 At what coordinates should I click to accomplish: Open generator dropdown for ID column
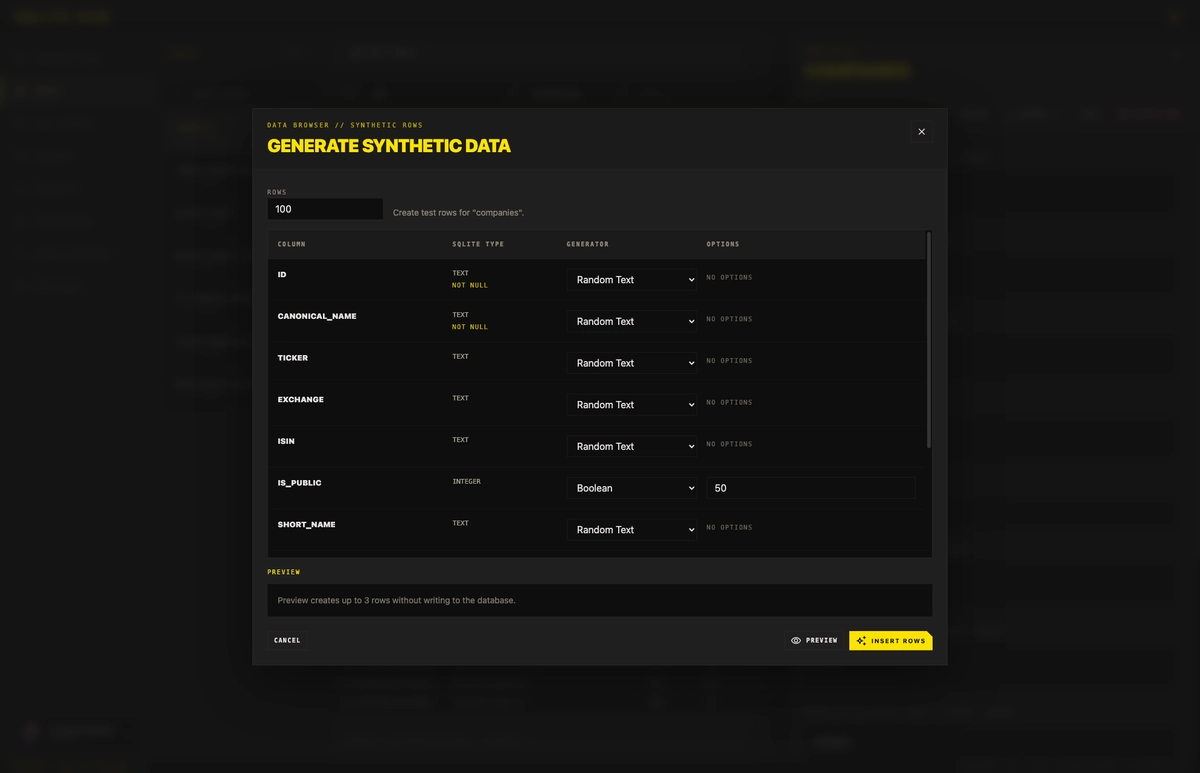pos(632,280)
